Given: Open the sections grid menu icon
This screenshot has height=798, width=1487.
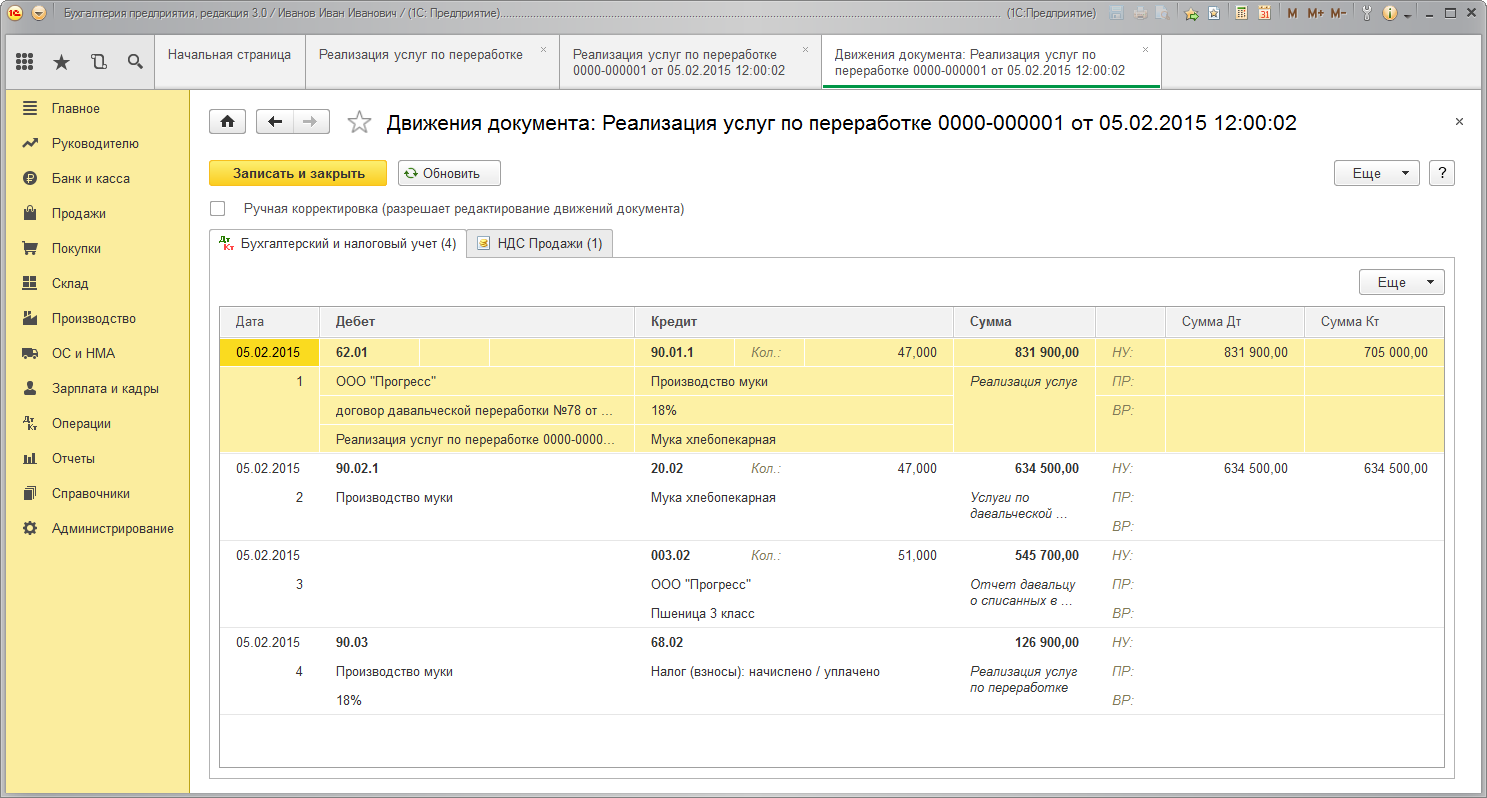Looking at the screenshot, I should [x=25, y=62].
